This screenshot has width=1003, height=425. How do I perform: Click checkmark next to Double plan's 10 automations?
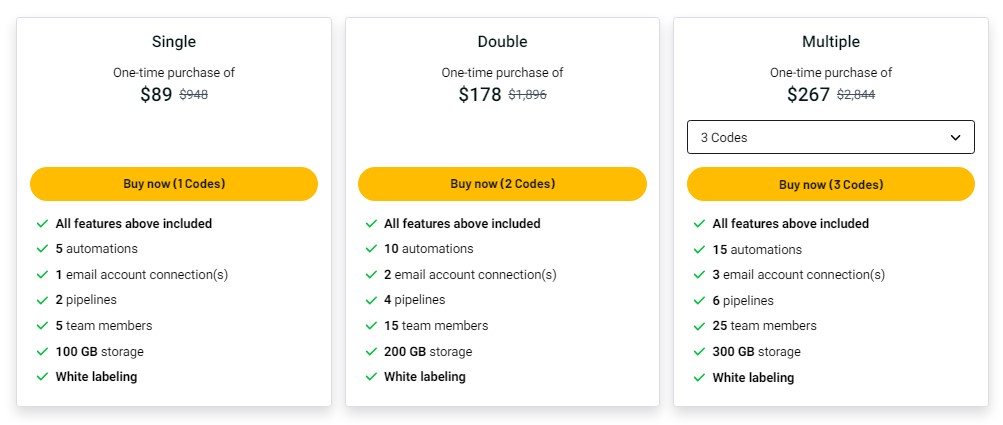coord(370,249)
